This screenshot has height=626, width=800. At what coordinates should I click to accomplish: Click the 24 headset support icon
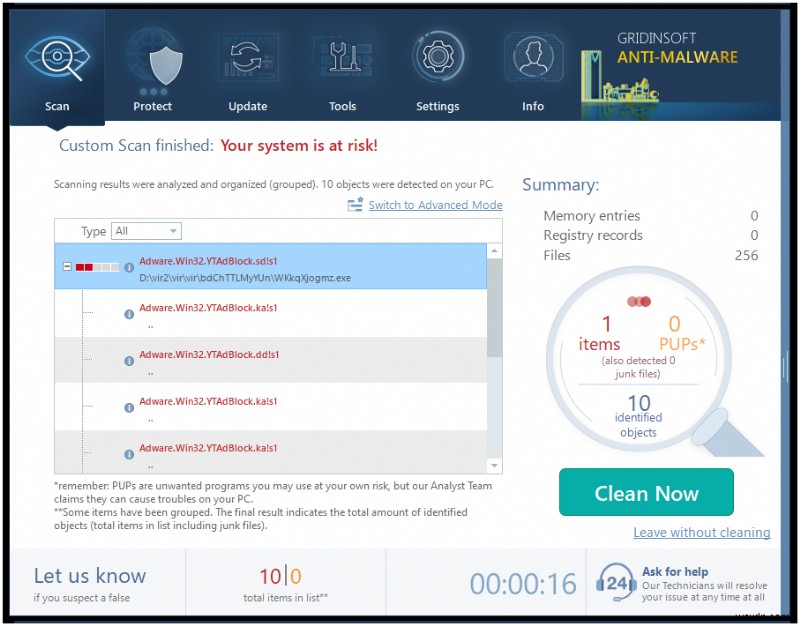tap(616, 581)
